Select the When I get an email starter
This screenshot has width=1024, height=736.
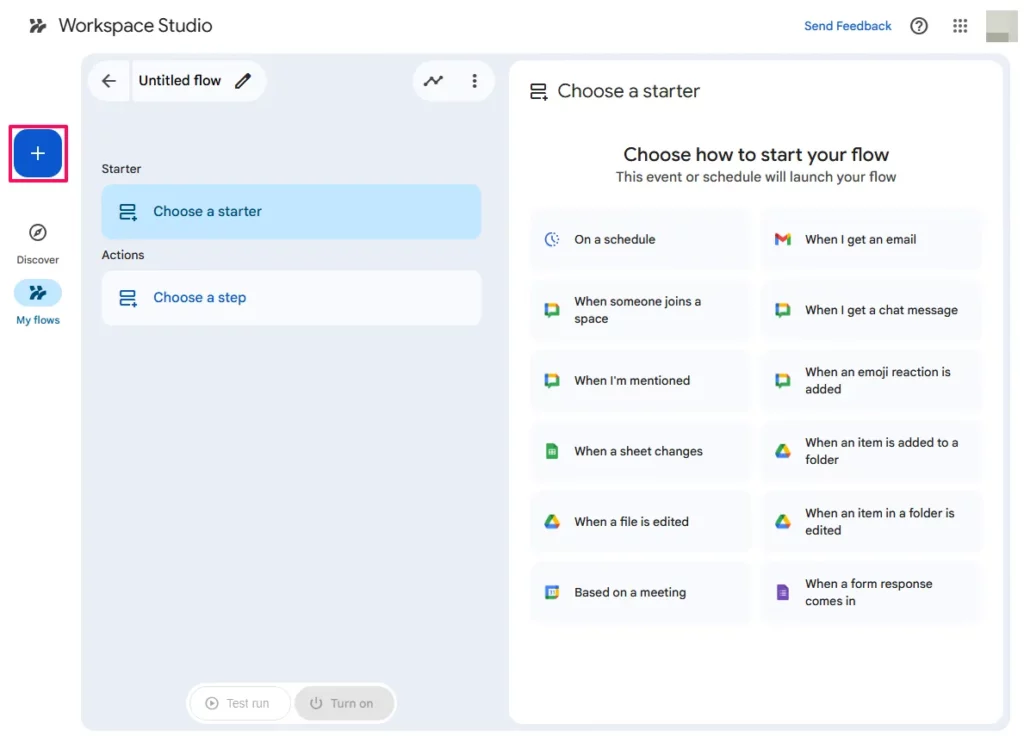pos(869,239)
